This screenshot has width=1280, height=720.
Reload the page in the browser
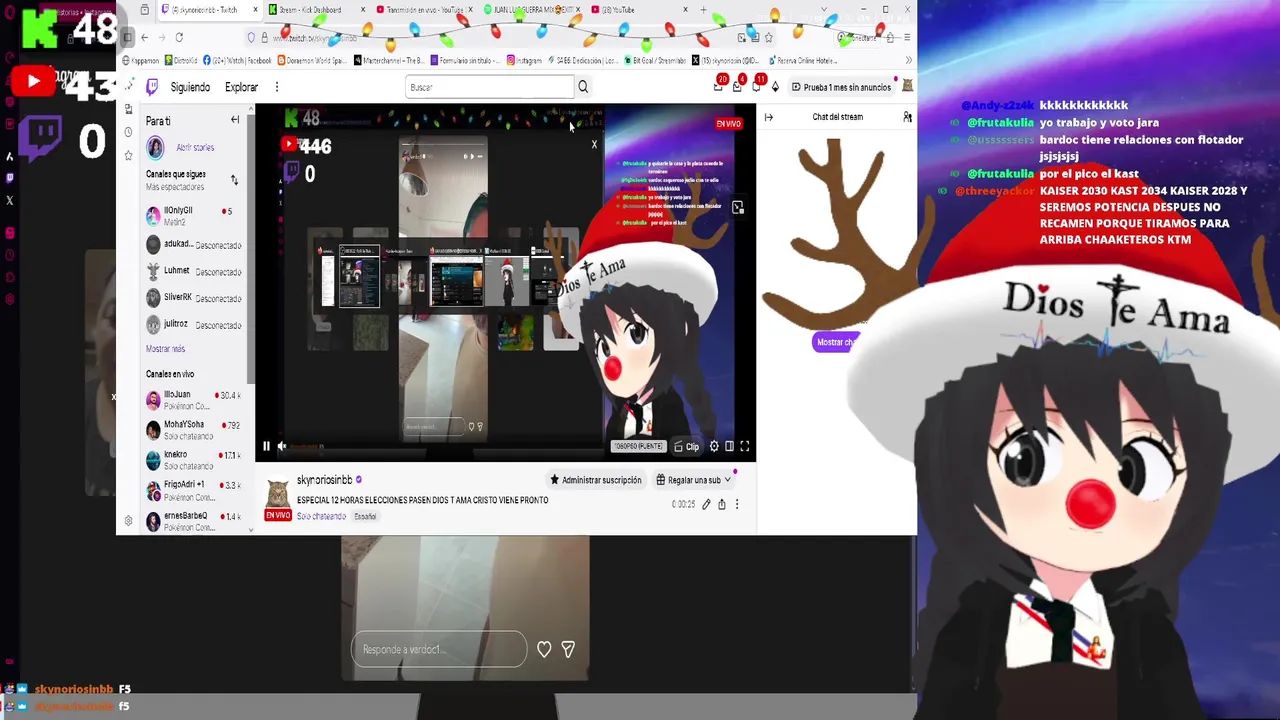[x=179, y=37]
